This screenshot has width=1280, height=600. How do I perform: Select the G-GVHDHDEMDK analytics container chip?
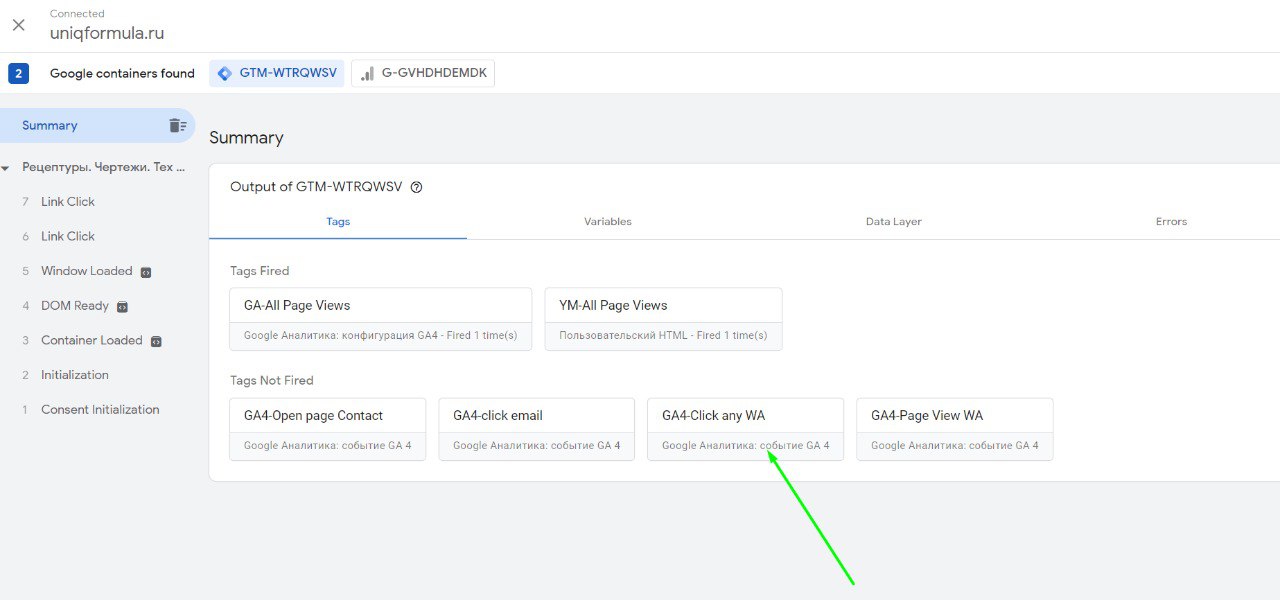point(423,73)
